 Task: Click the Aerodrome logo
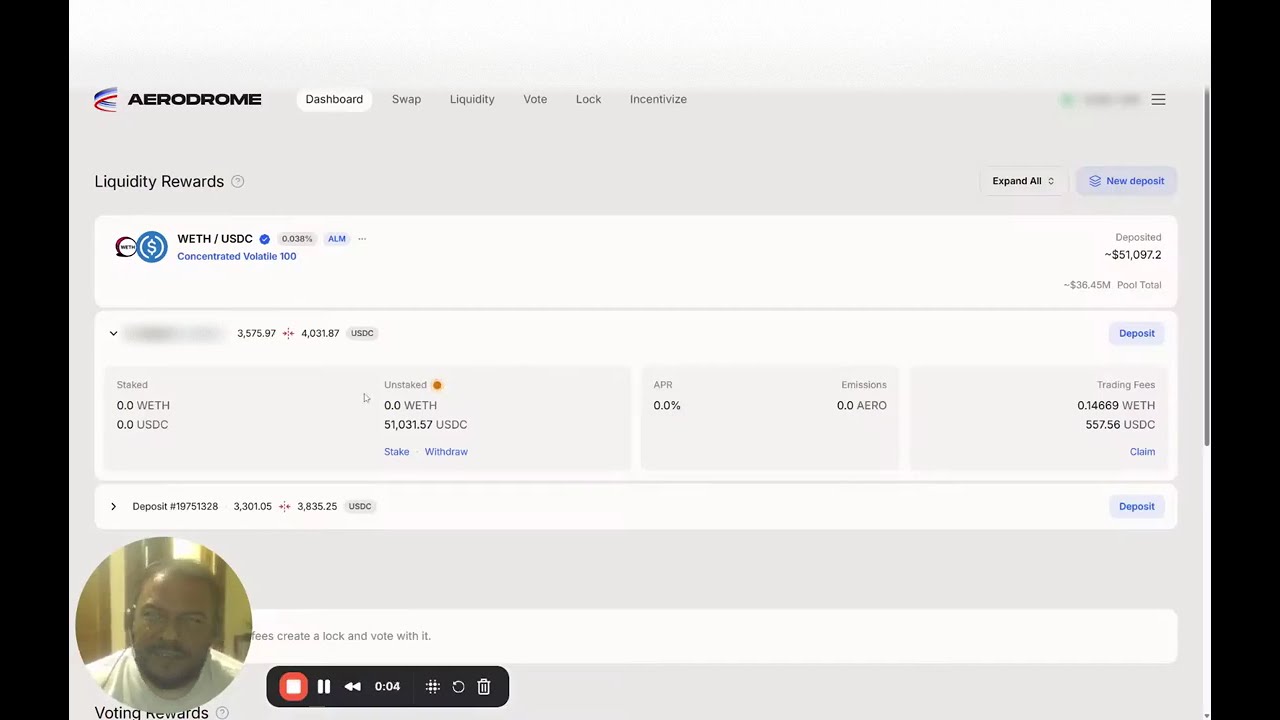click(178, 99)
